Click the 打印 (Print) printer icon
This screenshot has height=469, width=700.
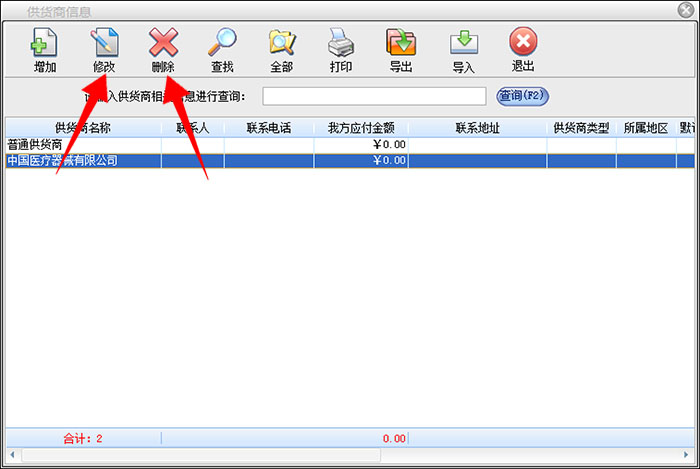click(341, 50)
